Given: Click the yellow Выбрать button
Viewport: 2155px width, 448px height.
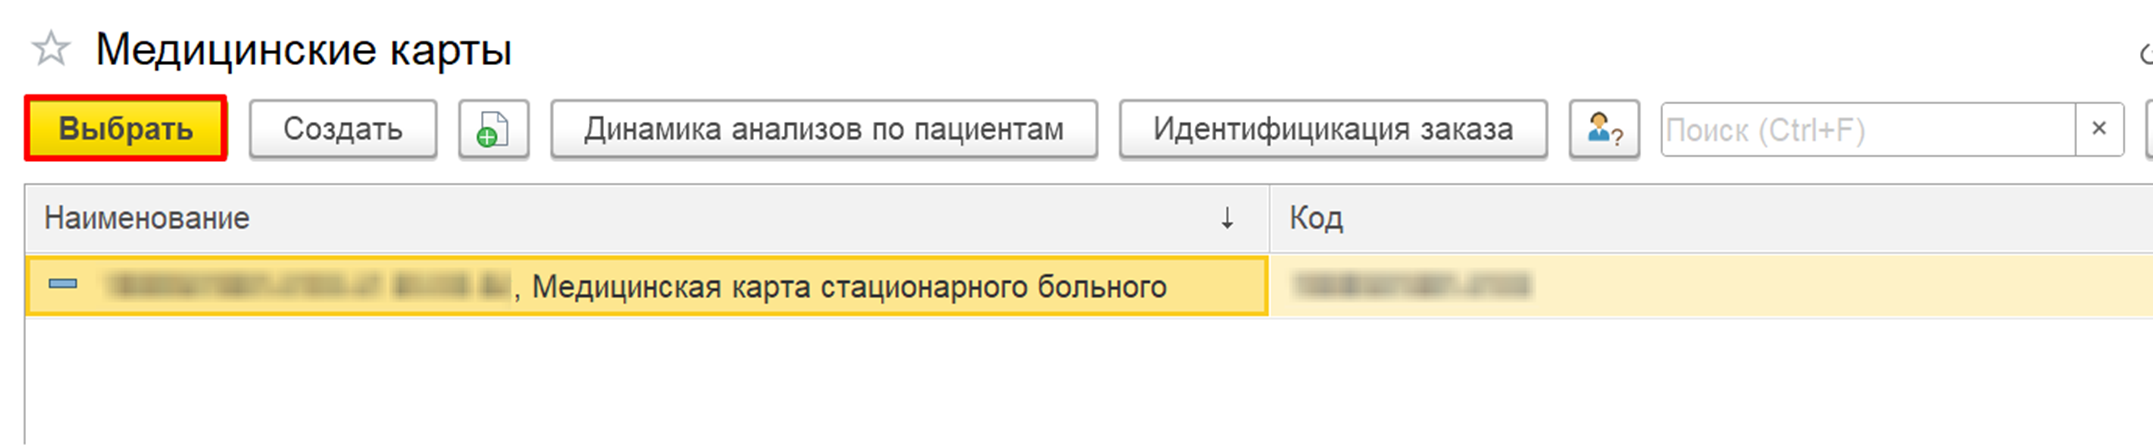Looking at the screenshot, I should [126, 129].
